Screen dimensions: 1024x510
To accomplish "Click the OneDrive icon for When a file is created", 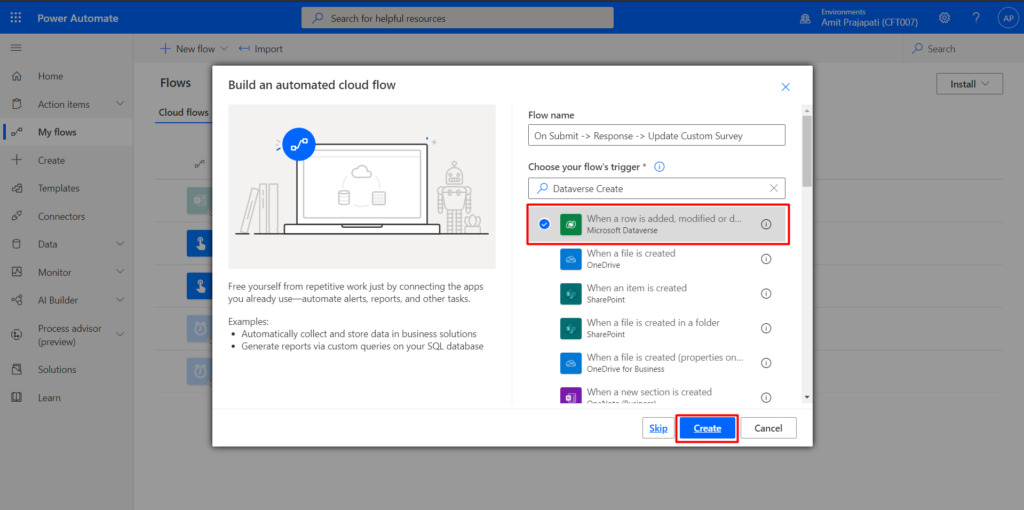I will point(571,259).
